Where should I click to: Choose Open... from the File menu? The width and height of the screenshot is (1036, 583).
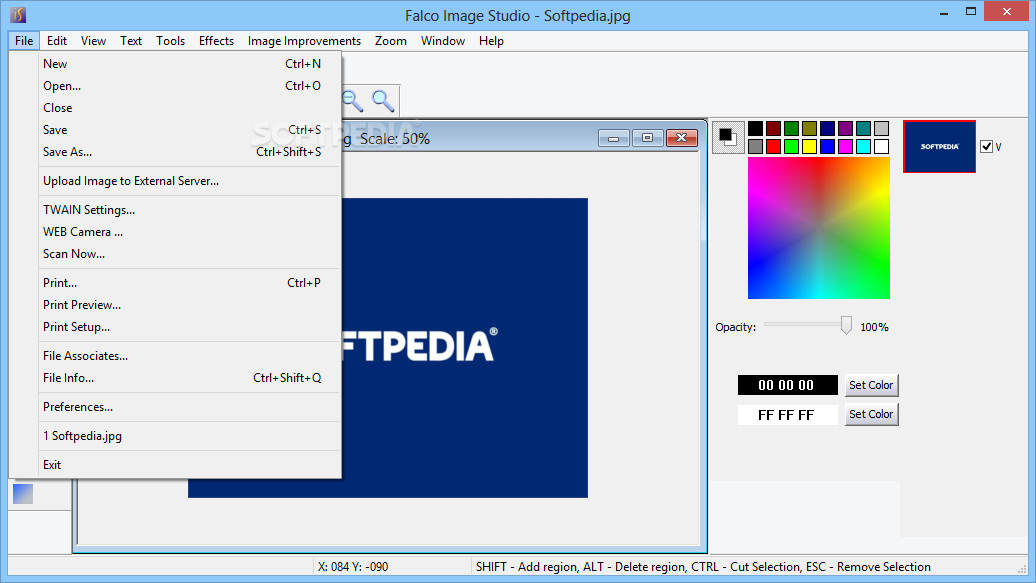coord(175,86)
